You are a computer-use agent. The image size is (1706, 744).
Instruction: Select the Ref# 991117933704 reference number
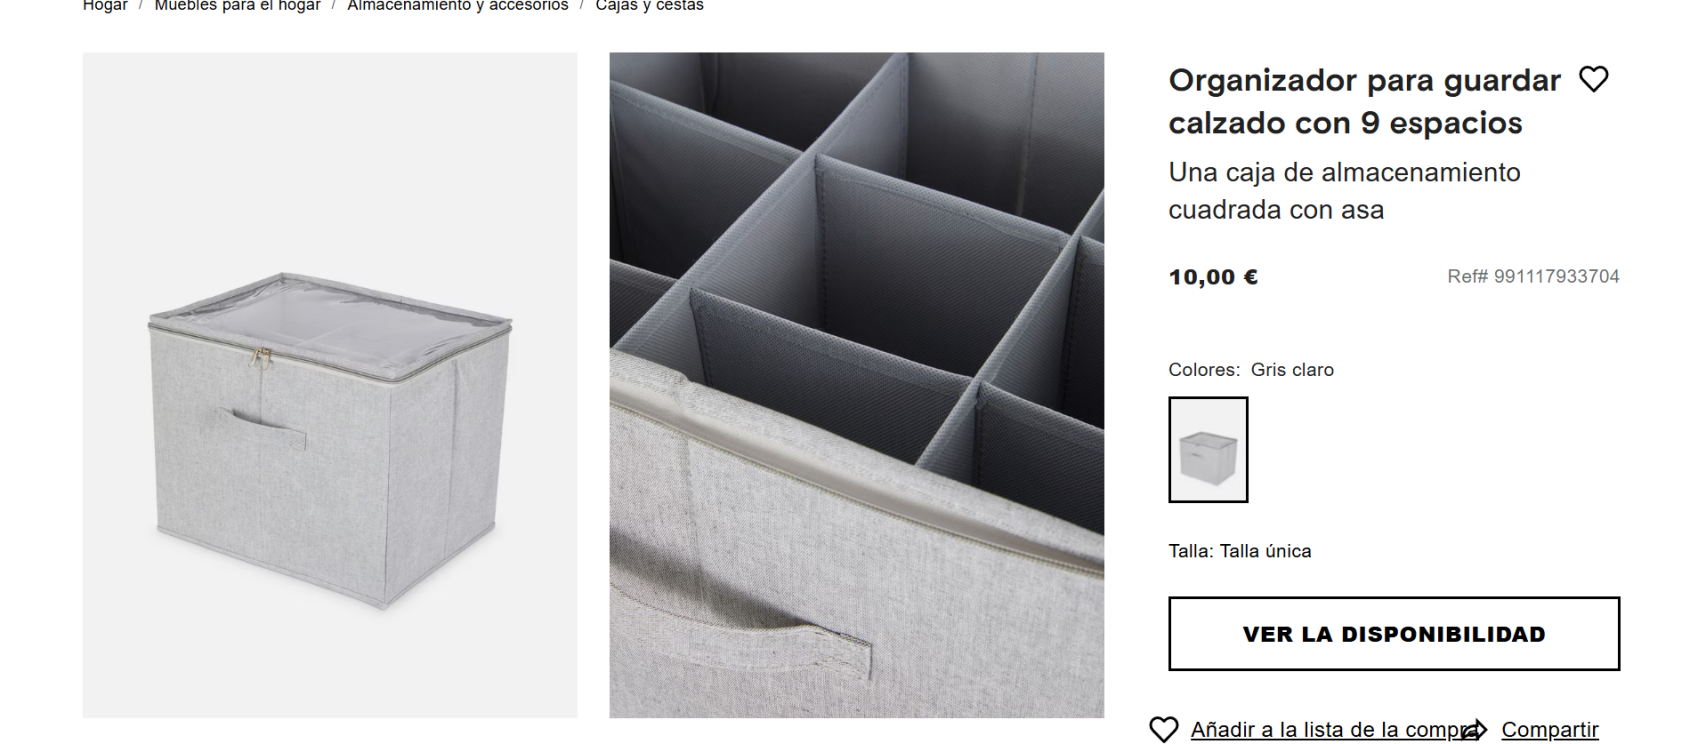pos(1533,276)
